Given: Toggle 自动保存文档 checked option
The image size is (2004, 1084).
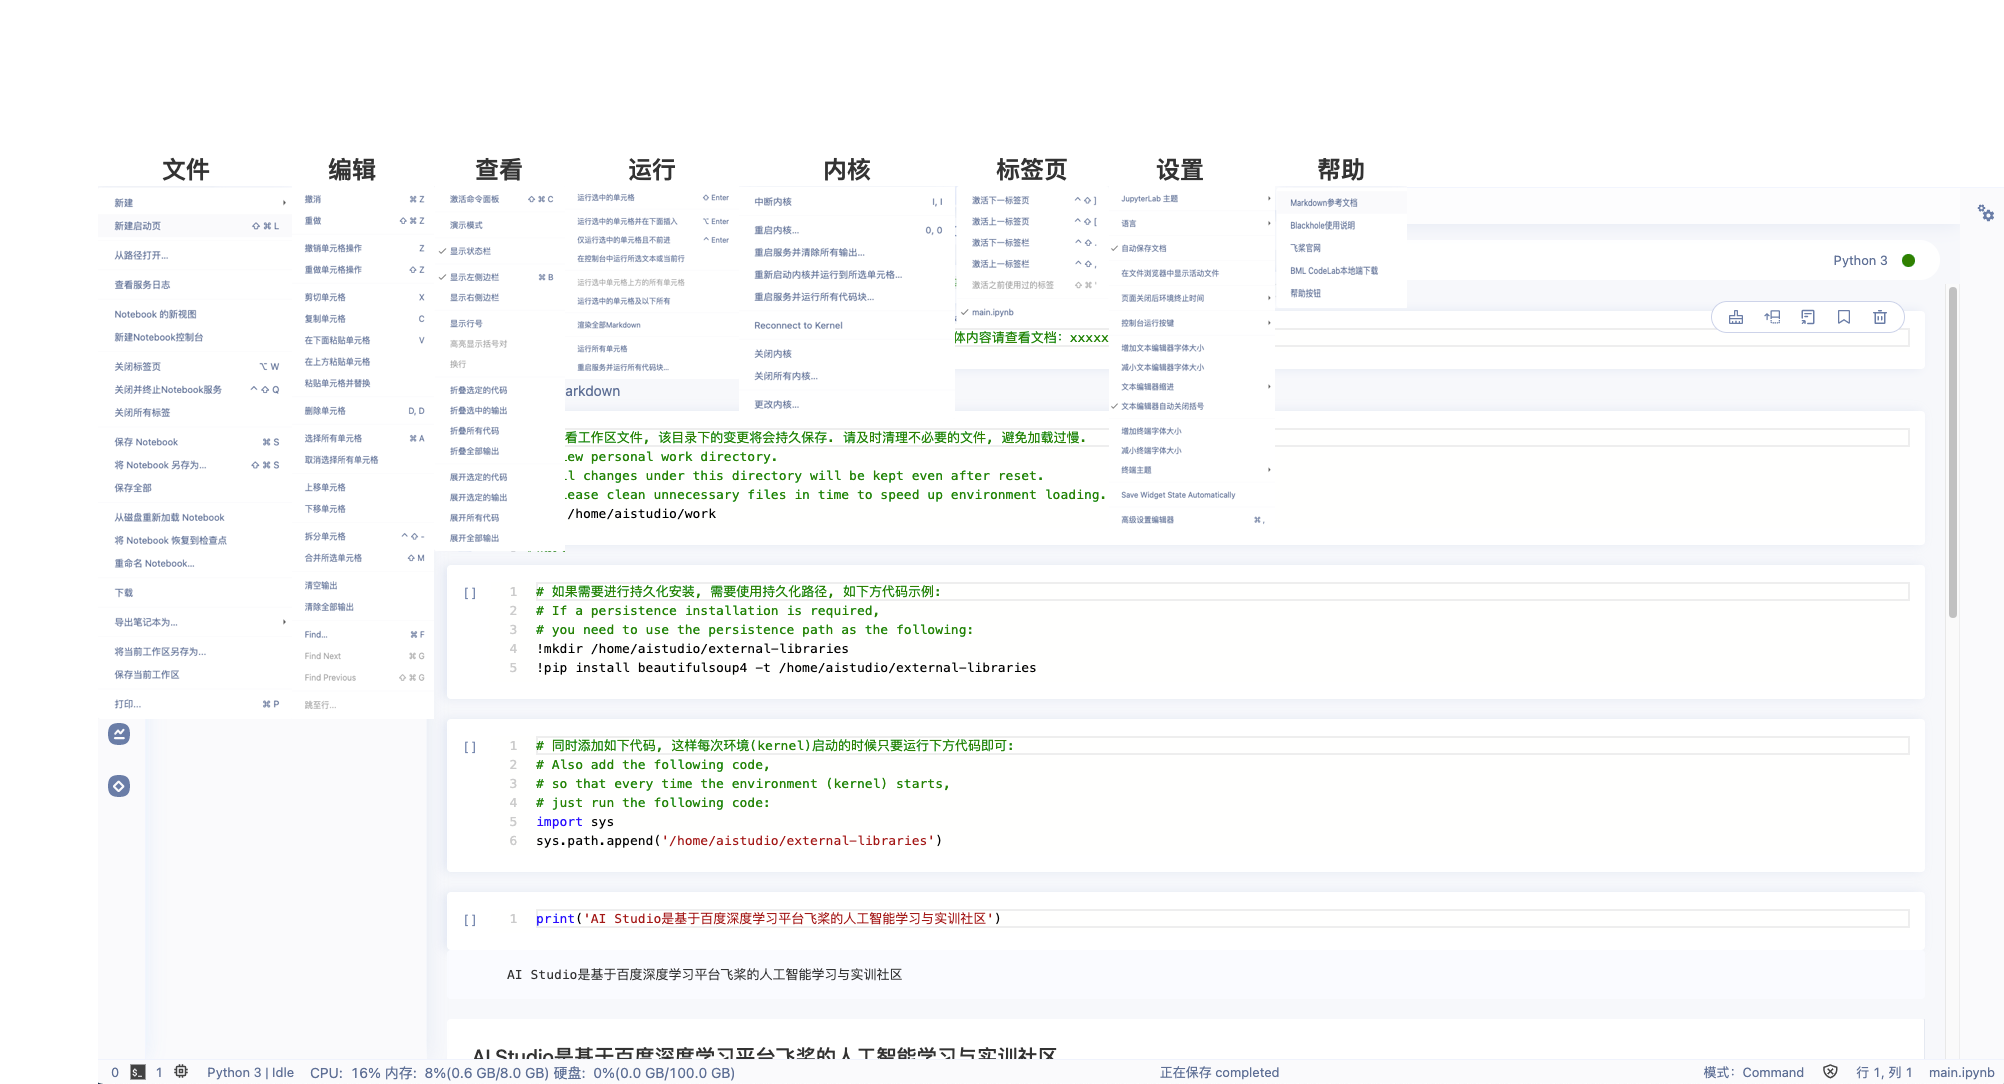Looking at the screenshot, I should point(1144,248).
